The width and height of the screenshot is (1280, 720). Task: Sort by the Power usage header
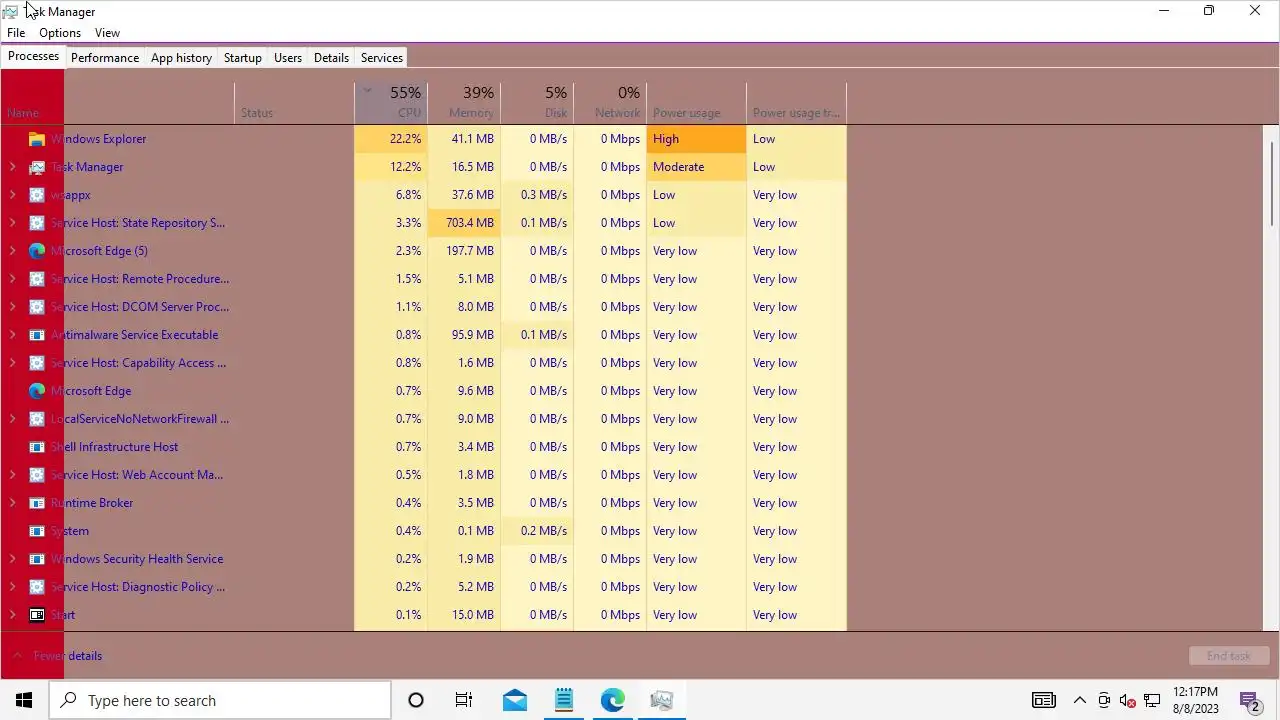[x=696, y=103]
